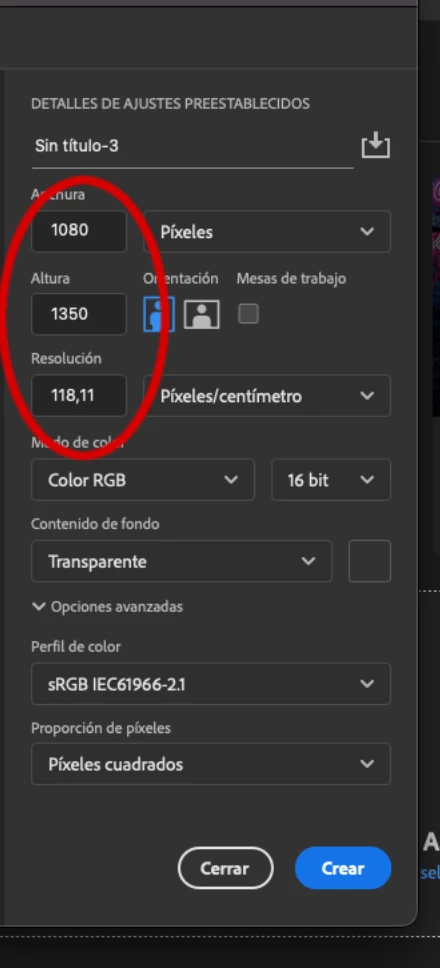Click the height field showing 1350
This screenshot has height=968, width=440.
79,314
